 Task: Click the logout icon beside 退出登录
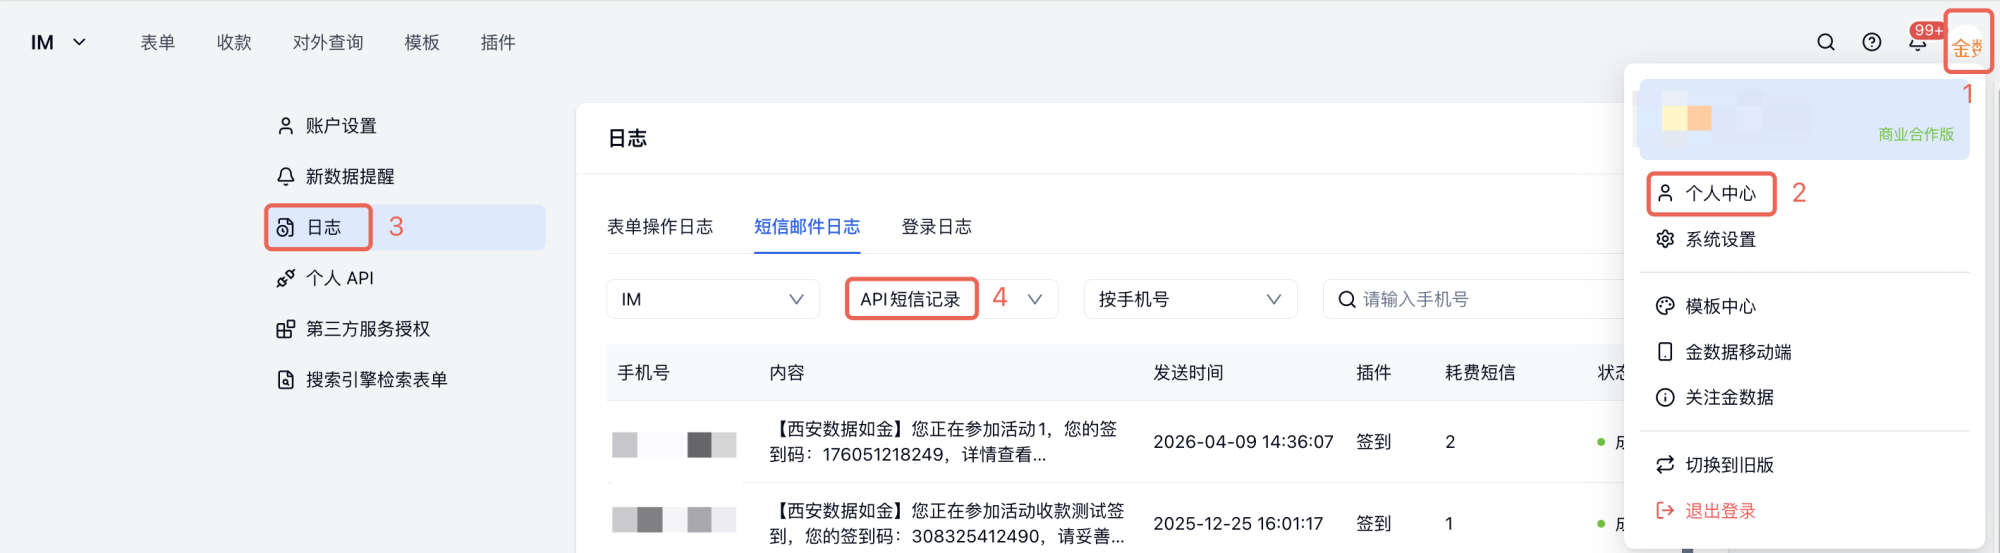tap(1665, 511)
